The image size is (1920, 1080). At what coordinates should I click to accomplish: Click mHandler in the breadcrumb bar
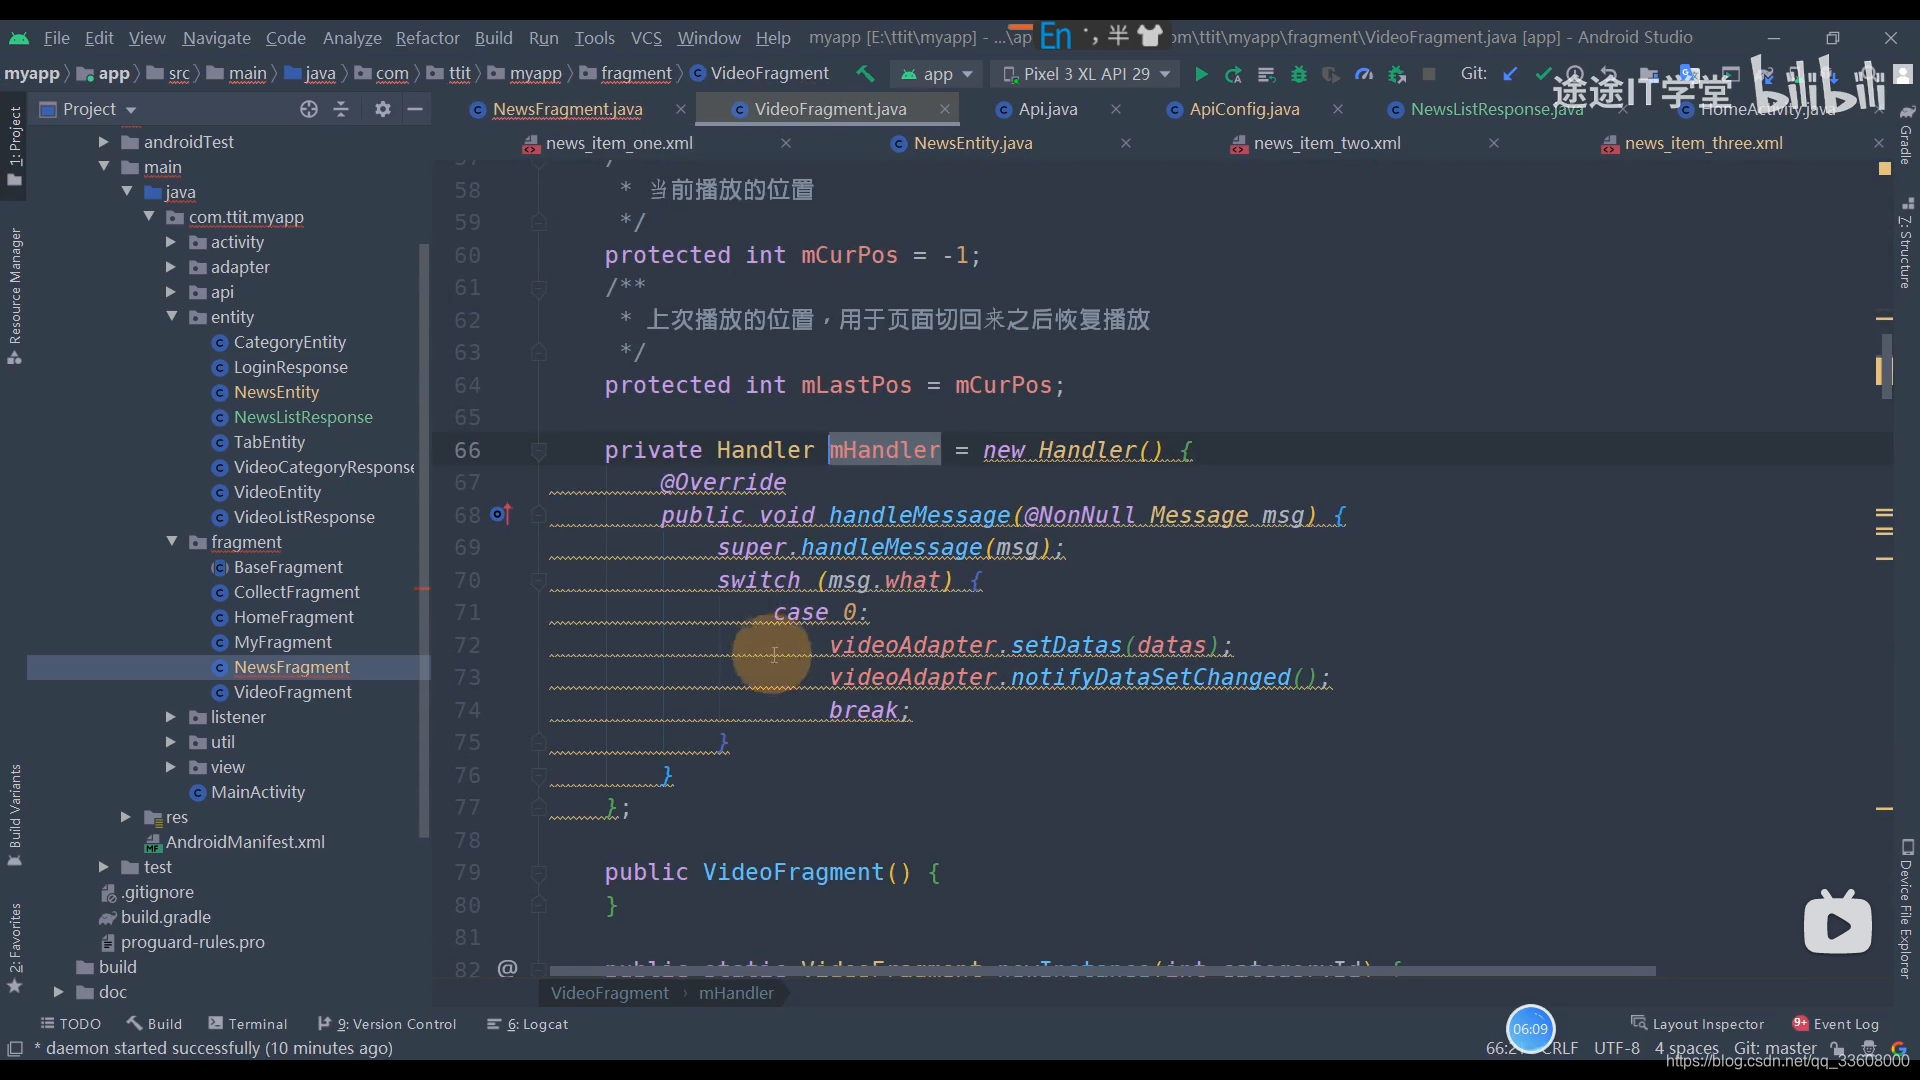point(736,993)
